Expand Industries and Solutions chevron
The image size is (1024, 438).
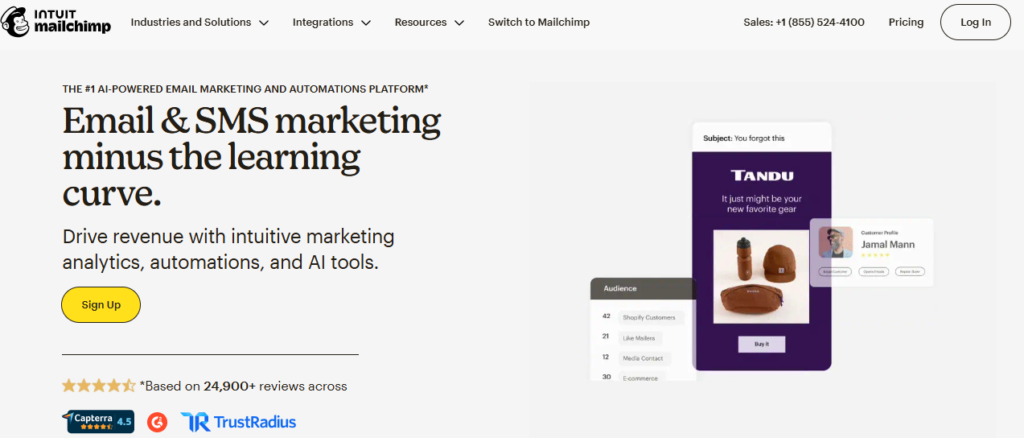pyautogui.click(x=264, y=23)
